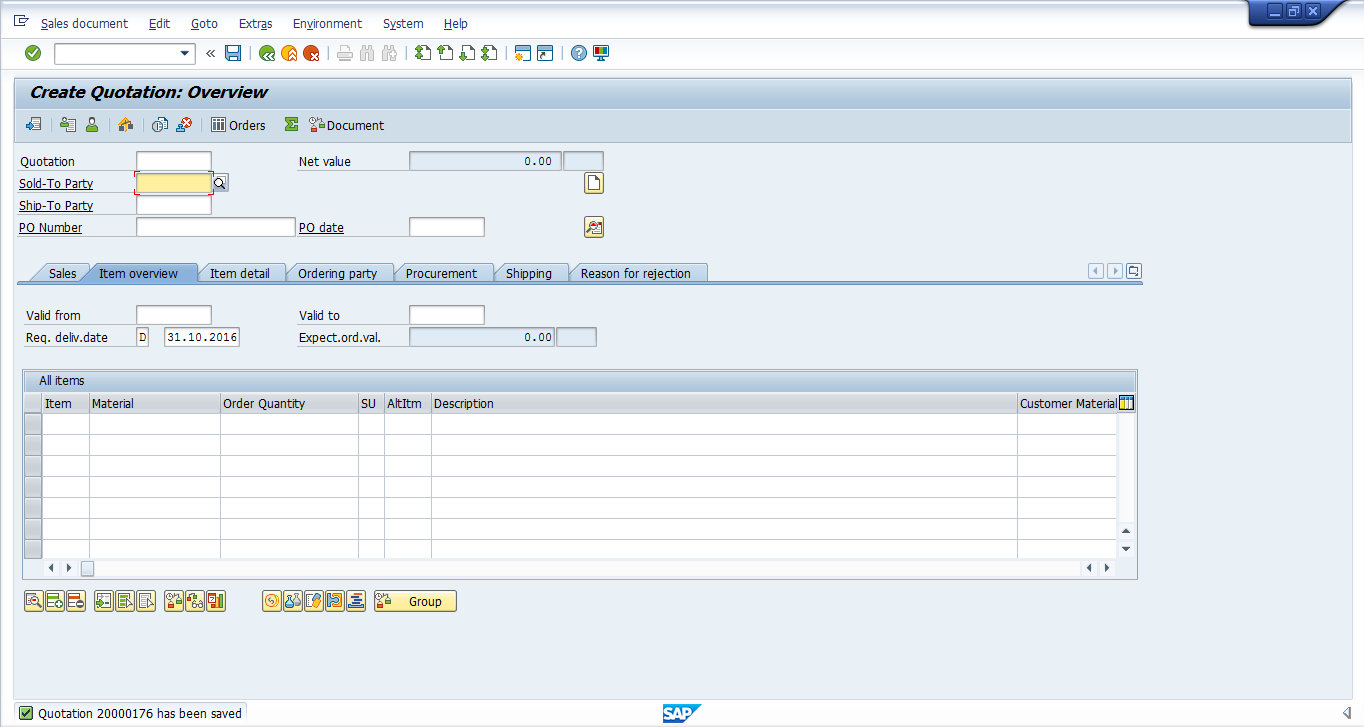Viewport: 1364px width, 727px height.
Task: Click the magnifier item details icon below table
Action: [x=34, y=601]
